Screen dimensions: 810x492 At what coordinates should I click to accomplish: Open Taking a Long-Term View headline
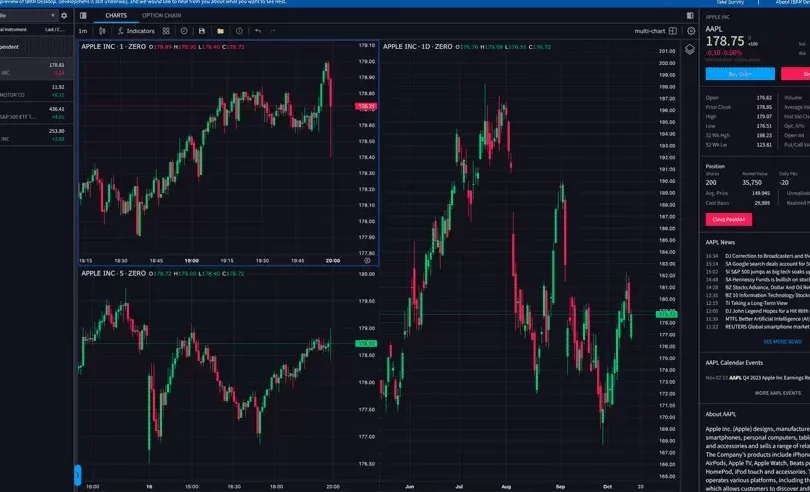coord(756,303)
